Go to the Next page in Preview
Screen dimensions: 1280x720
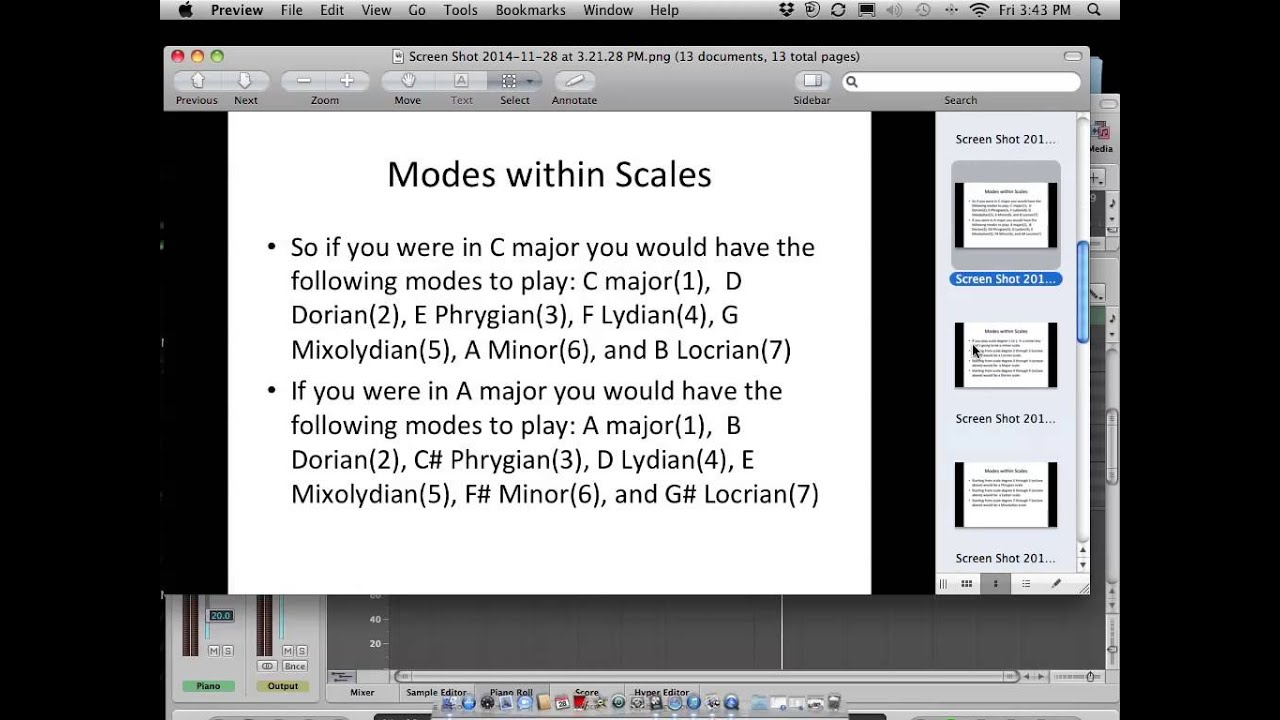pos(245,81)
